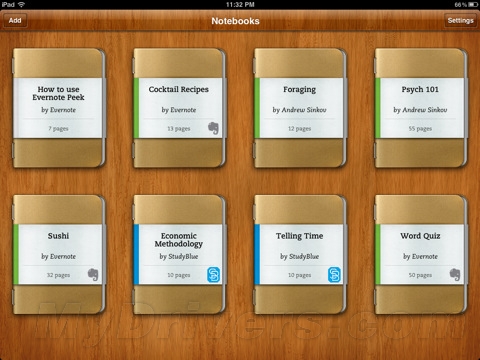Viewport: 480px width, 360px height.
Task: Open the Economic Methodology notebook
Action: point(180,255)
